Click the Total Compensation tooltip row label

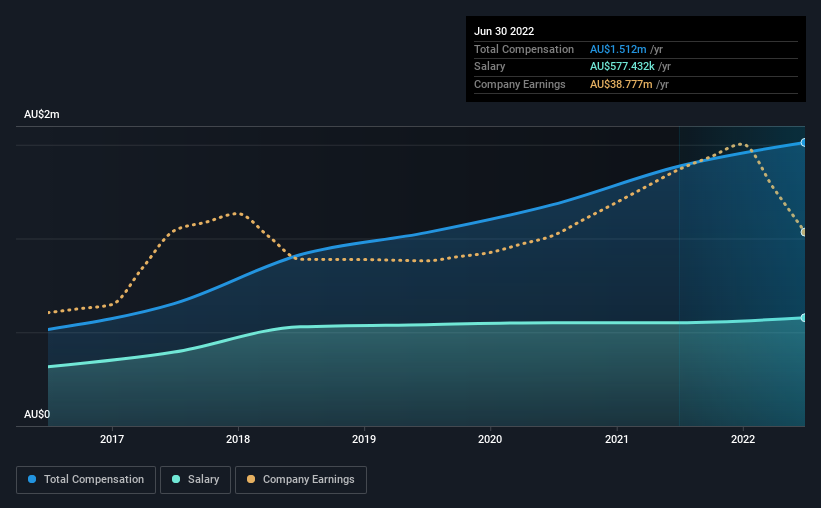coord(524,49)
